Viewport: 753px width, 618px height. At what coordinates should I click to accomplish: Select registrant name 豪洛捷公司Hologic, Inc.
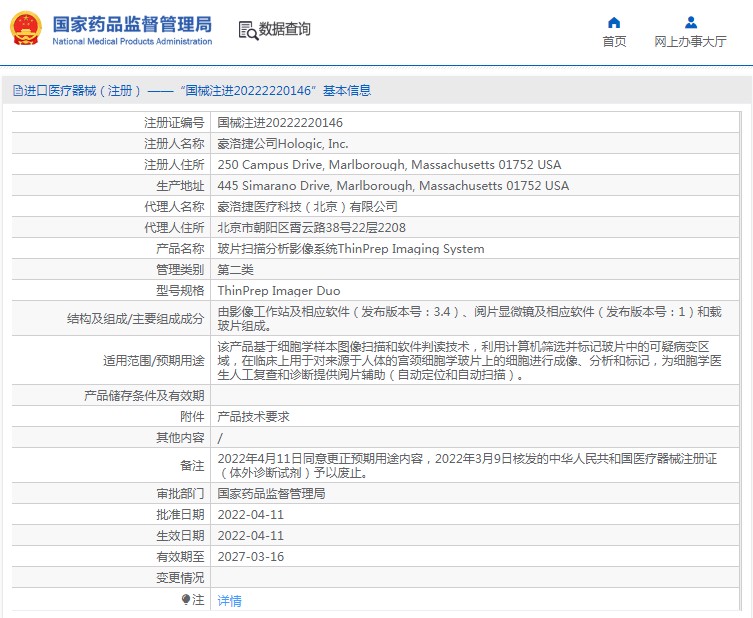pyautogui.click(x=283, y=144)
